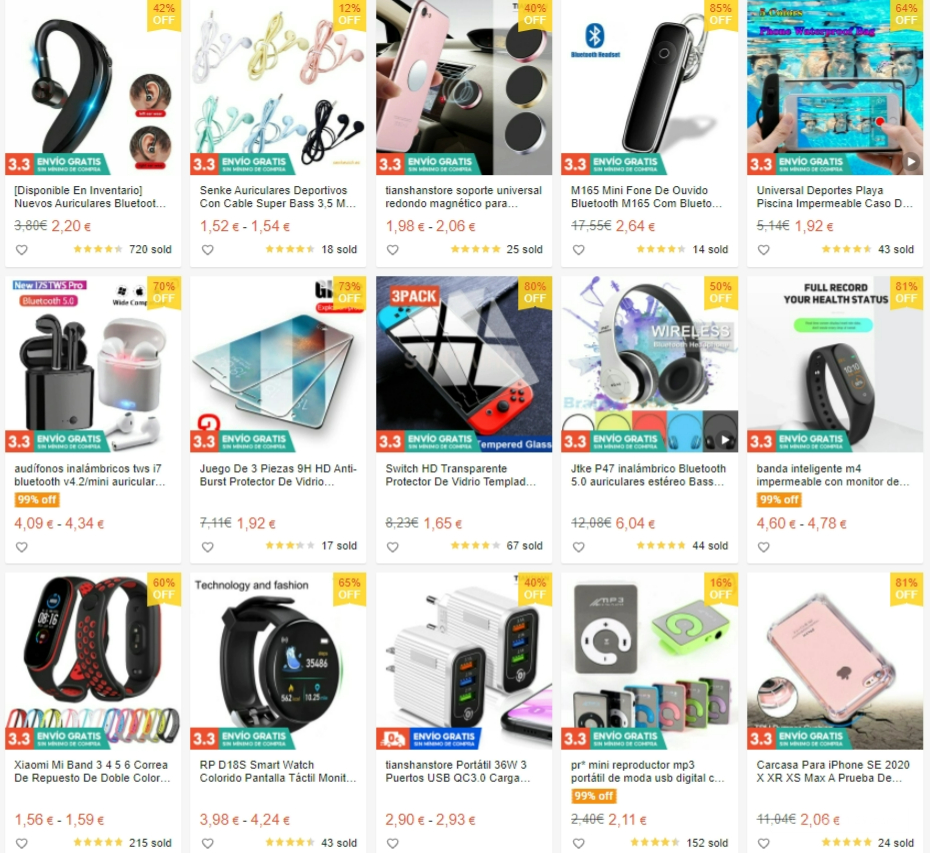This screenshot has height=853, width=930.
Task: Like the Senke Auriculares Deportivos product heart
Action: click(208, 250)
